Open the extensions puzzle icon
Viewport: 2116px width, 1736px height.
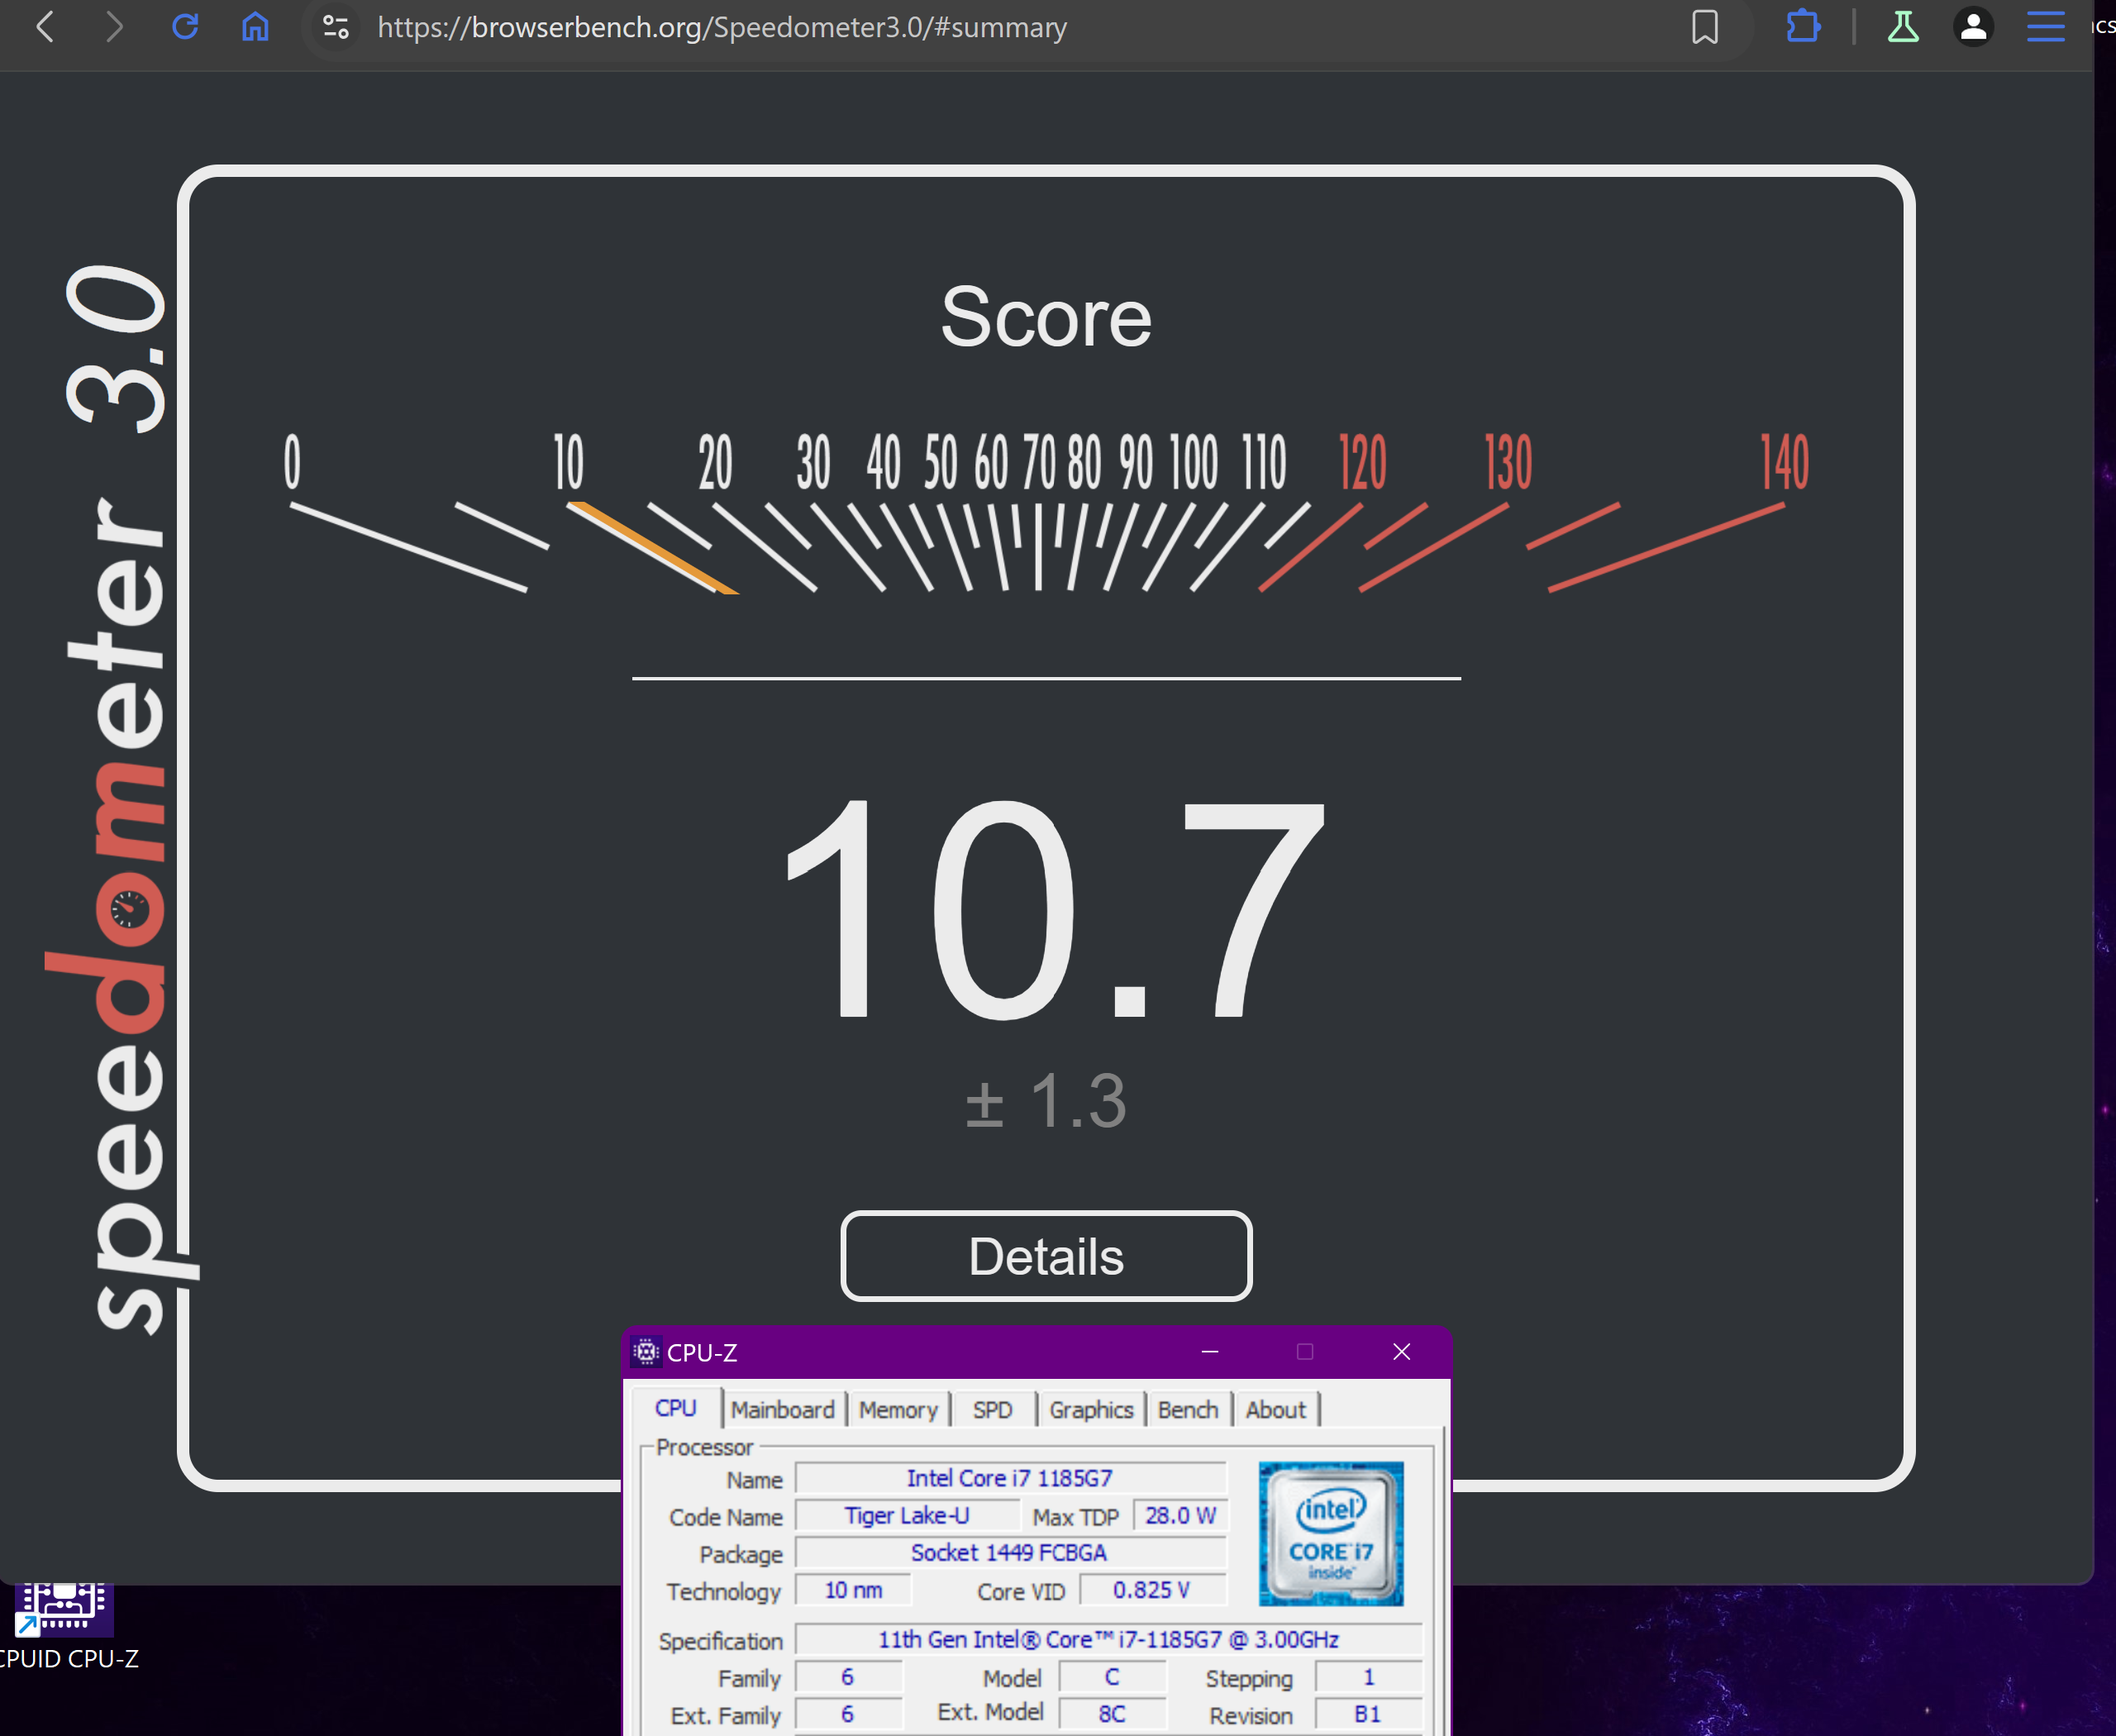click(1802, 27)
